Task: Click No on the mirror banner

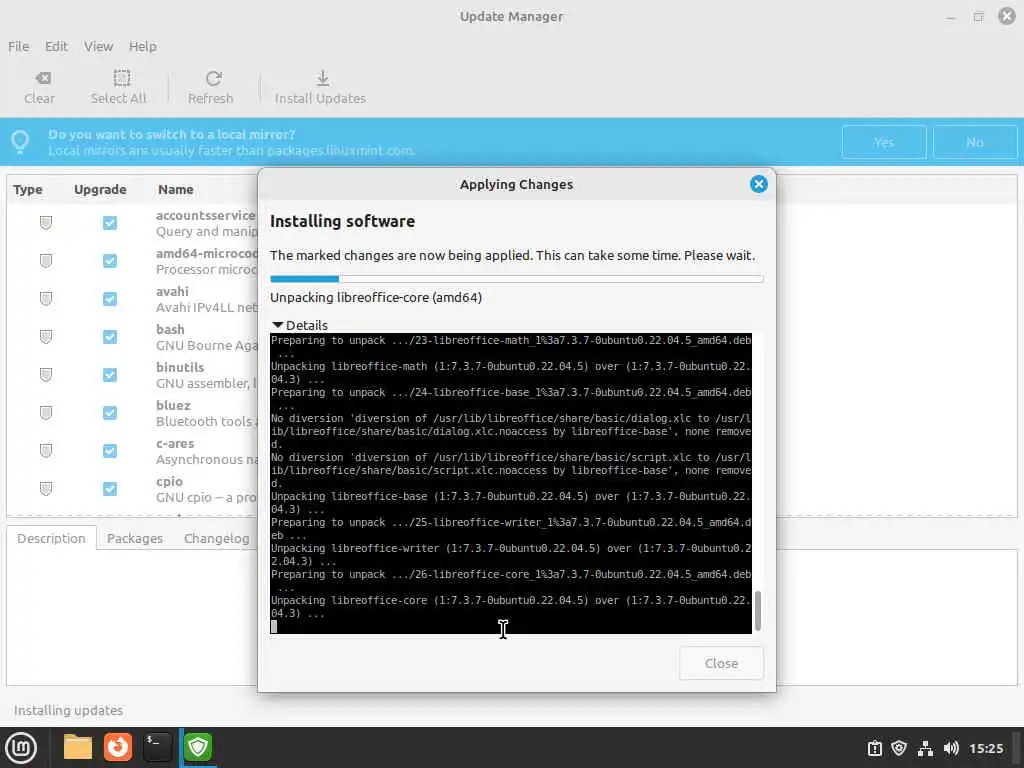Action: tap(974, 142)
